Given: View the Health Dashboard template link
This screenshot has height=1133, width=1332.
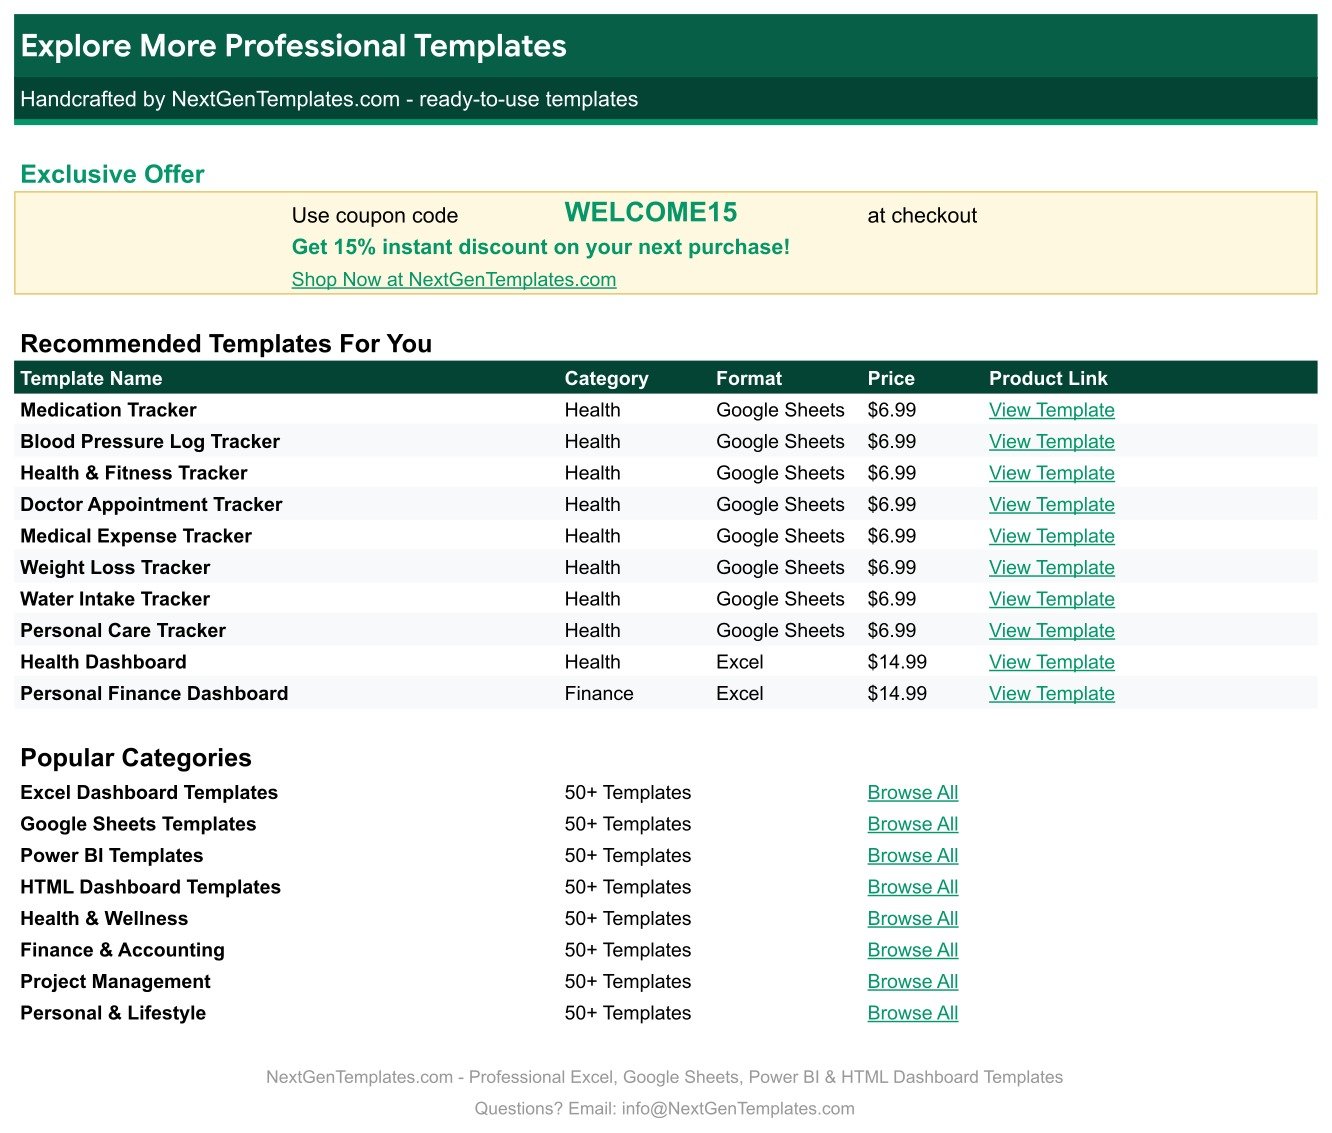Looking at the screenshot, I should 1051,662.
